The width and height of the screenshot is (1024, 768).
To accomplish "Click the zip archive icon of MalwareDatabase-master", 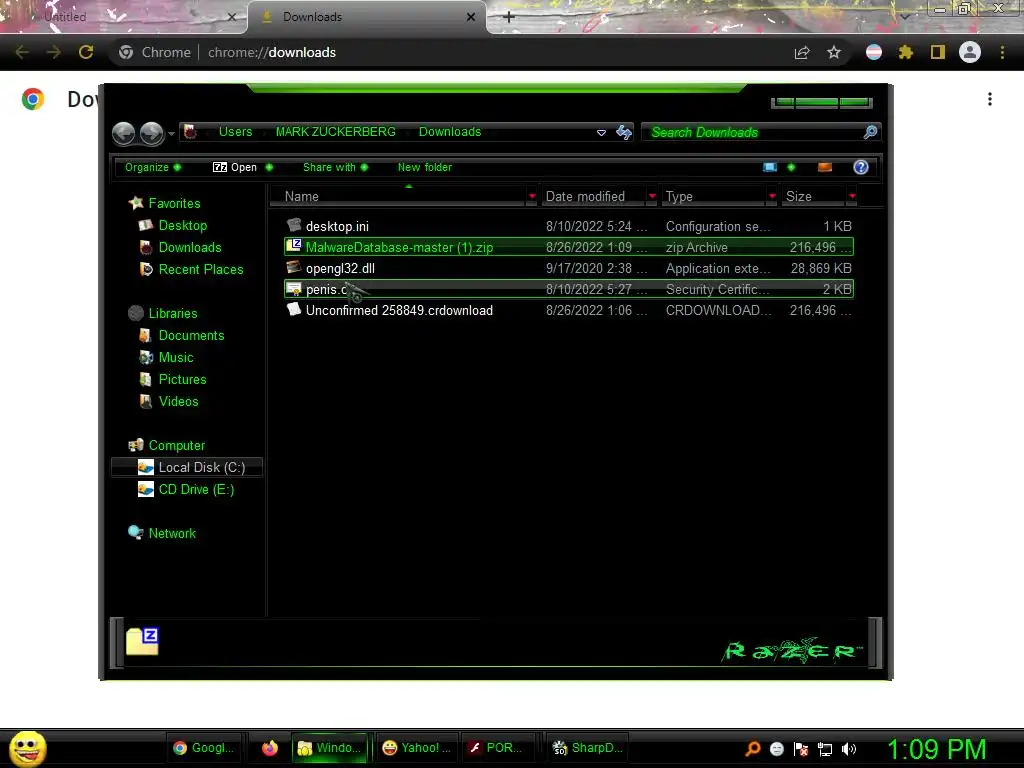I will pos(294,246).
